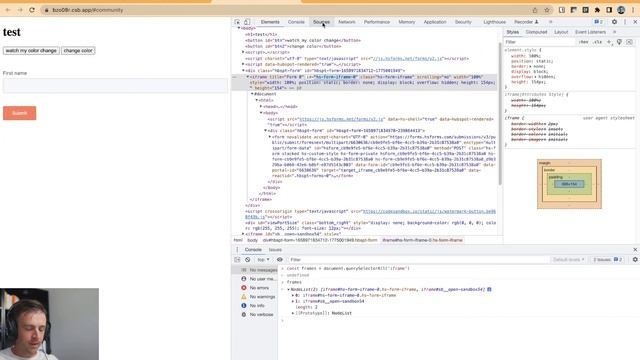Close the console drawer with X

[635, 249]
